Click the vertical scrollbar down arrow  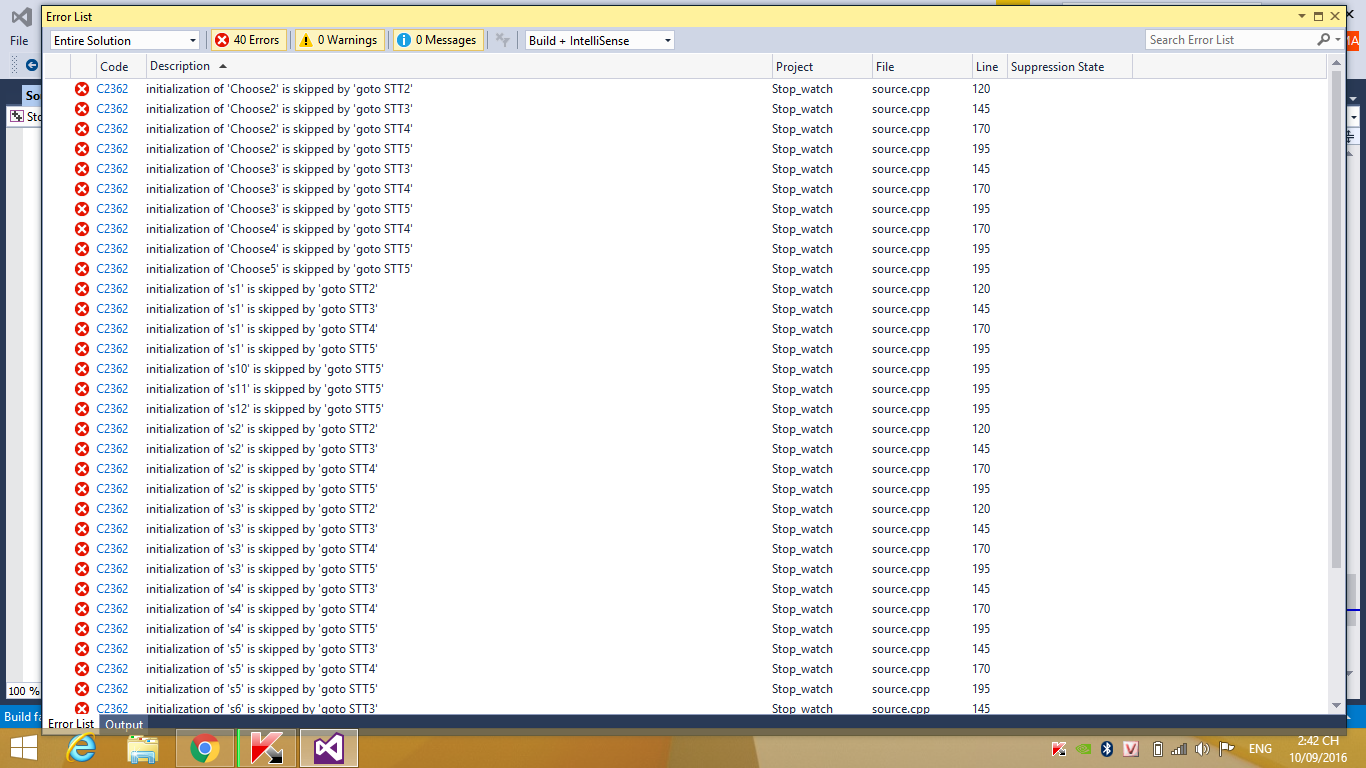point(1337,706)
